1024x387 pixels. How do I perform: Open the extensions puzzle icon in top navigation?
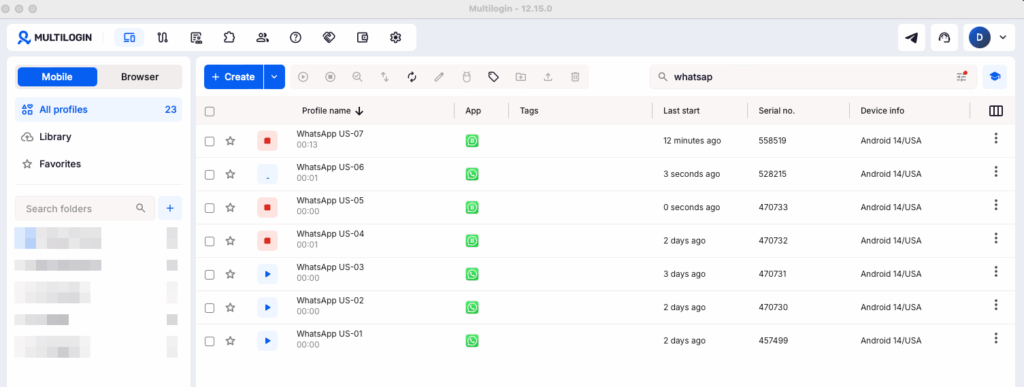(x=229, y=38)
